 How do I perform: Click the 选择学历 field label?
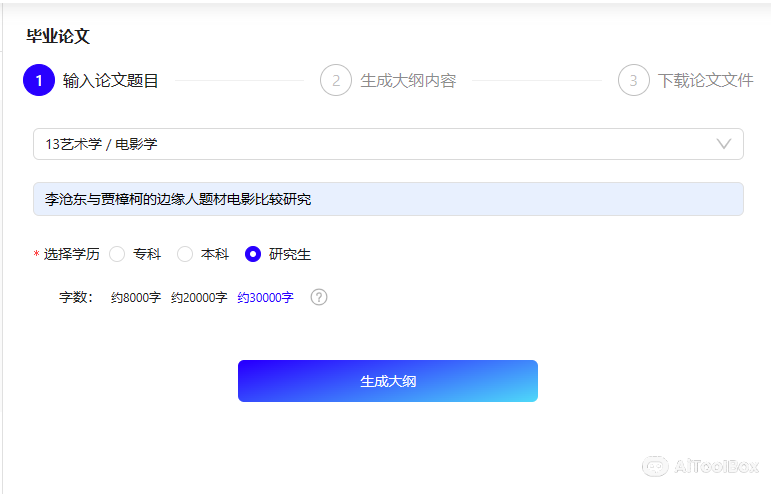click(x=71, y=254)
